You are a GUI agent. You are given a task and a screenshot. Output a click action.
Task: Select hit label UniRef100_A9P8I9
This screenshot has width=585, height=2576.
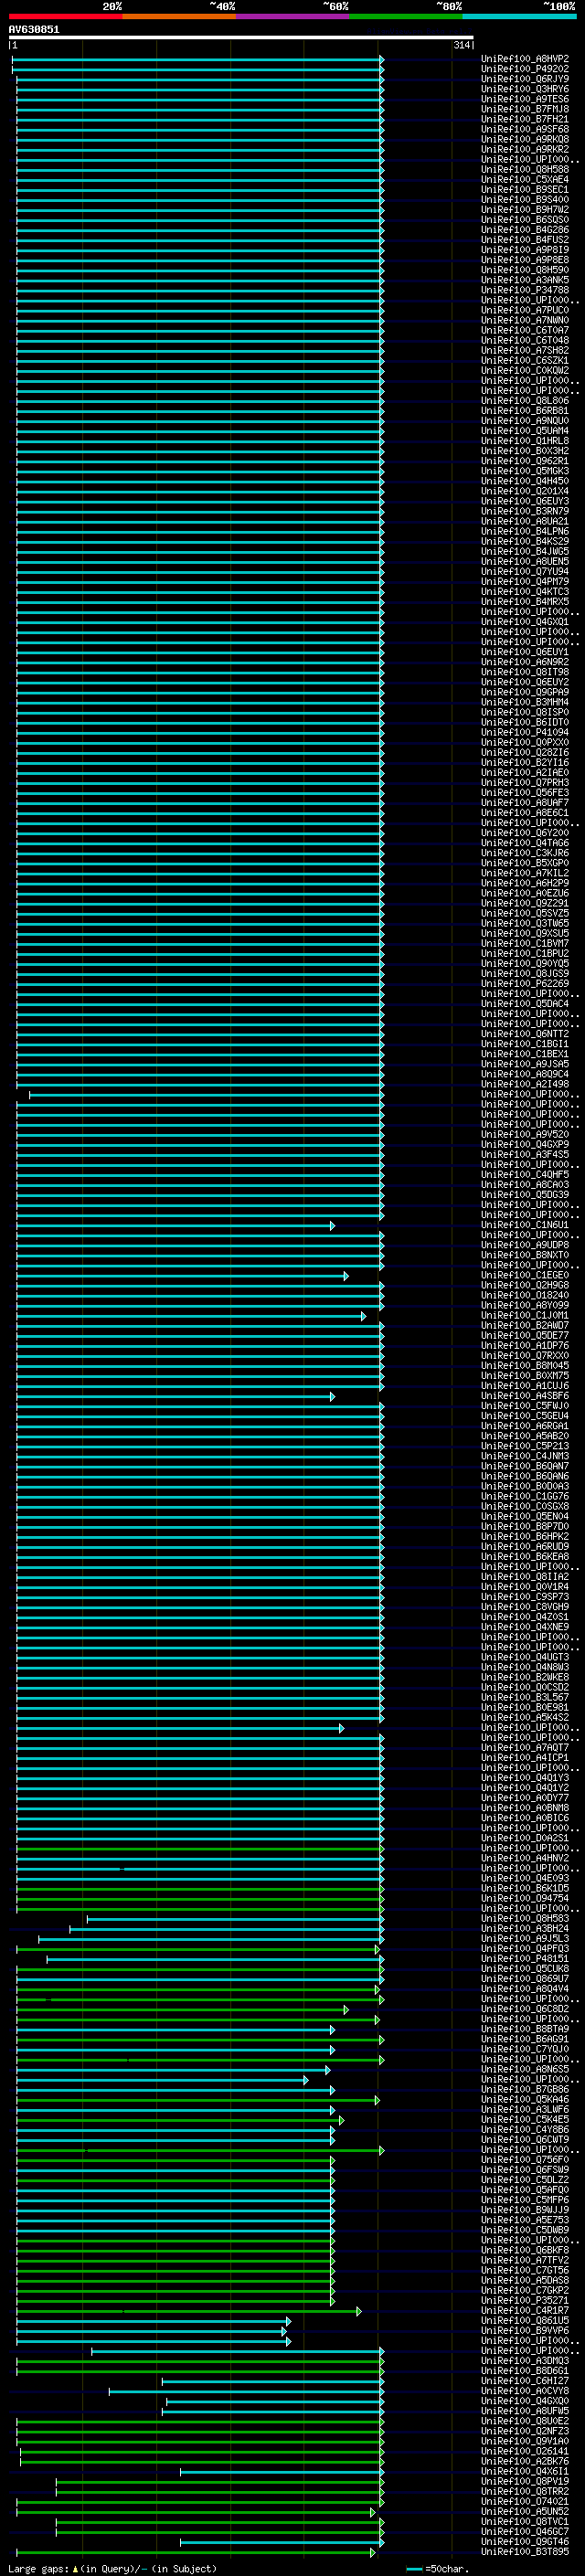[x=525, y=250]
